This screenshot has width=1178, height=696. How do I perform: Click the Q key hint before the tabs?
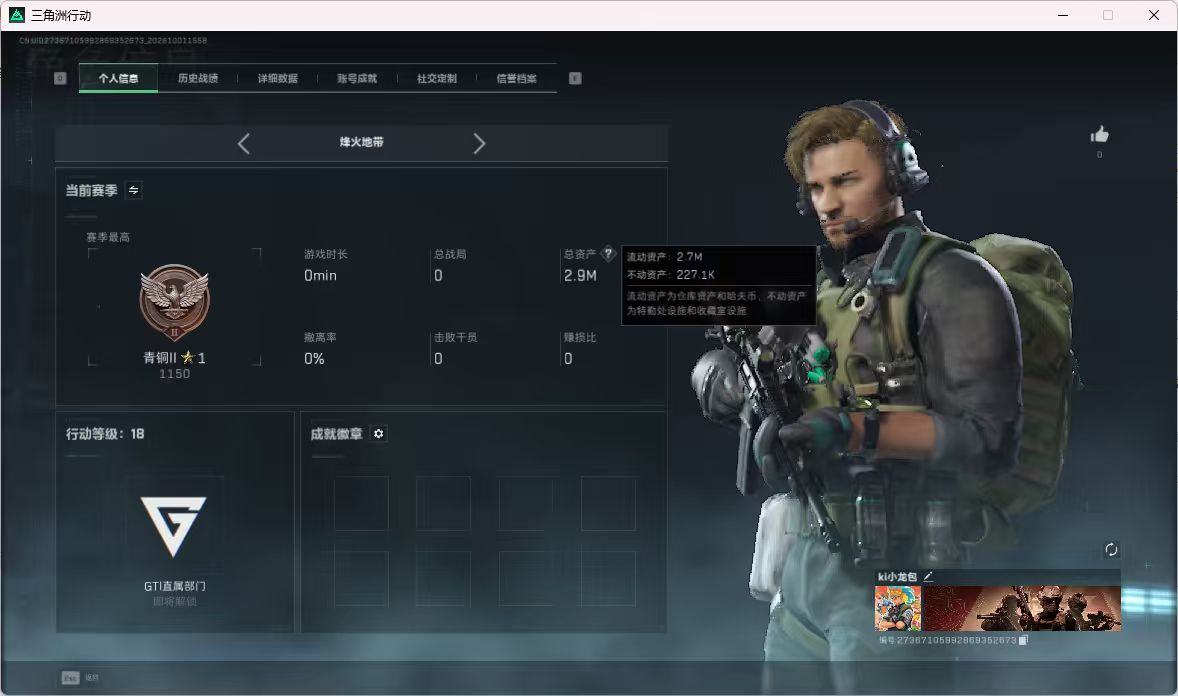60,78
